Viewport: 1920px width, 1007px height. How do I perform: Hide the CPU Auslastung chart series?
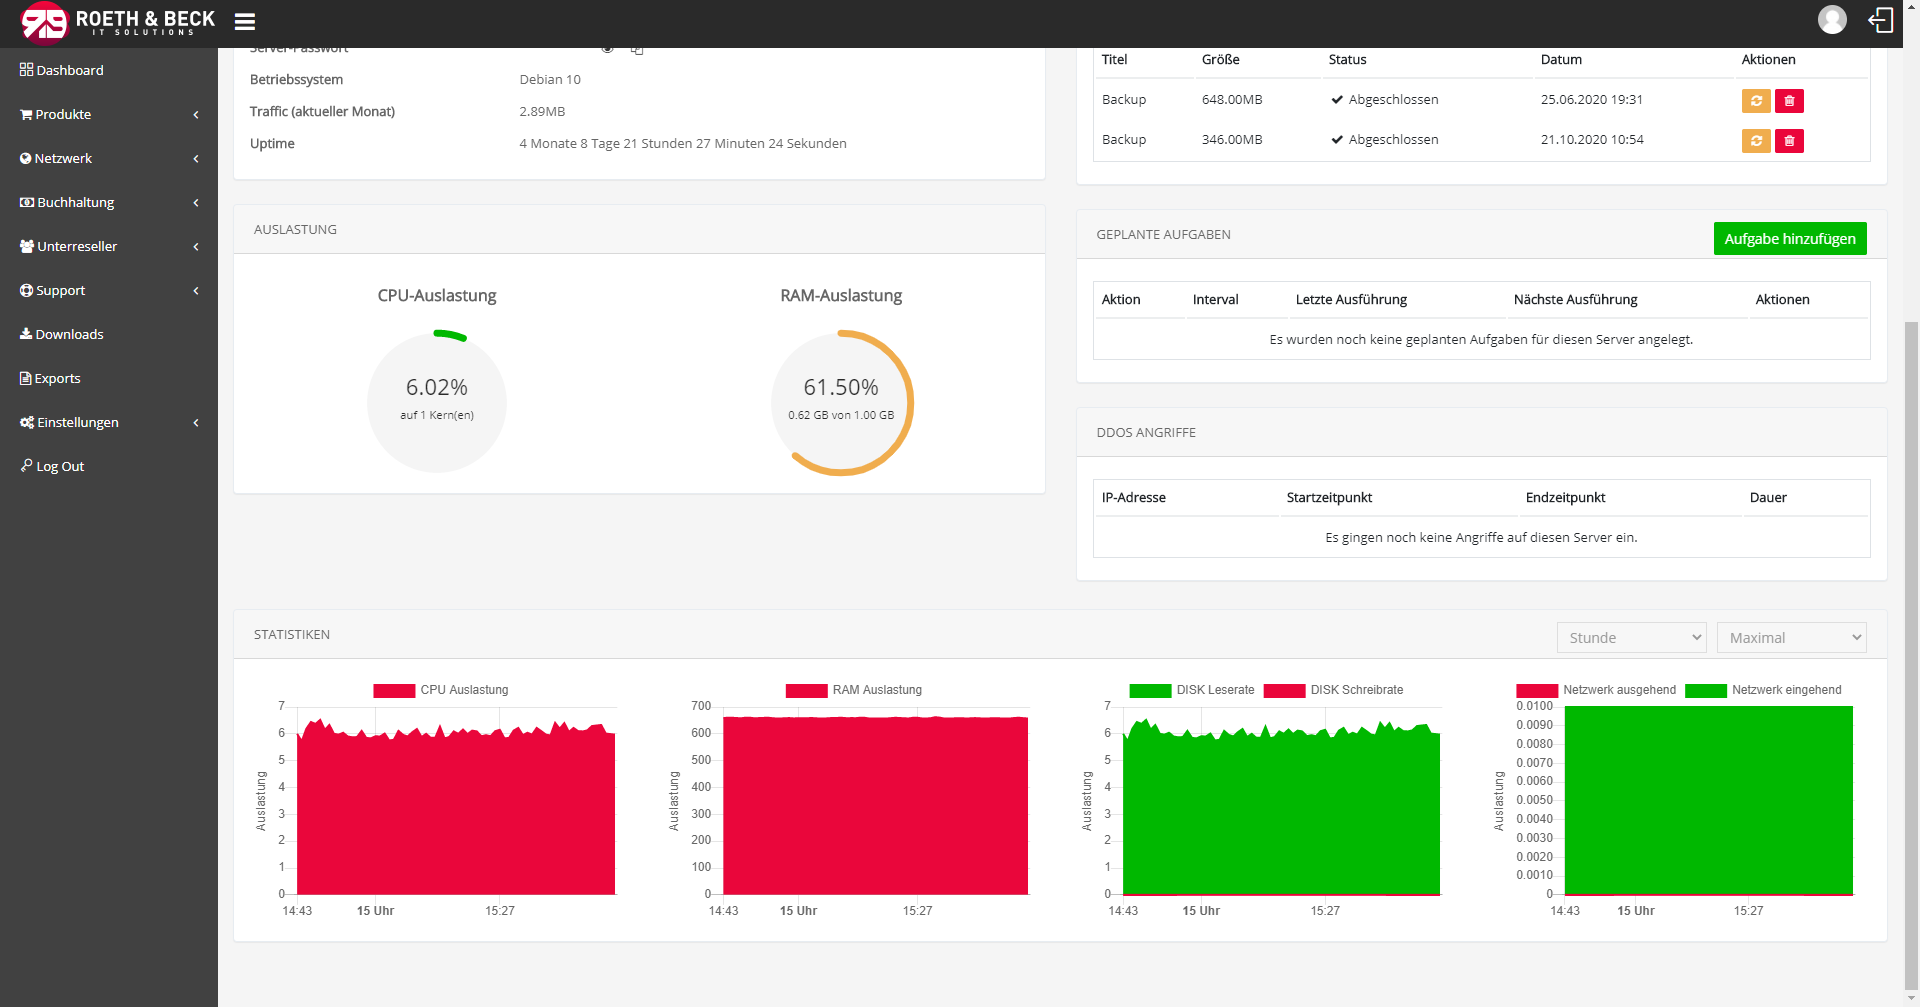click(x=441, y=690)
